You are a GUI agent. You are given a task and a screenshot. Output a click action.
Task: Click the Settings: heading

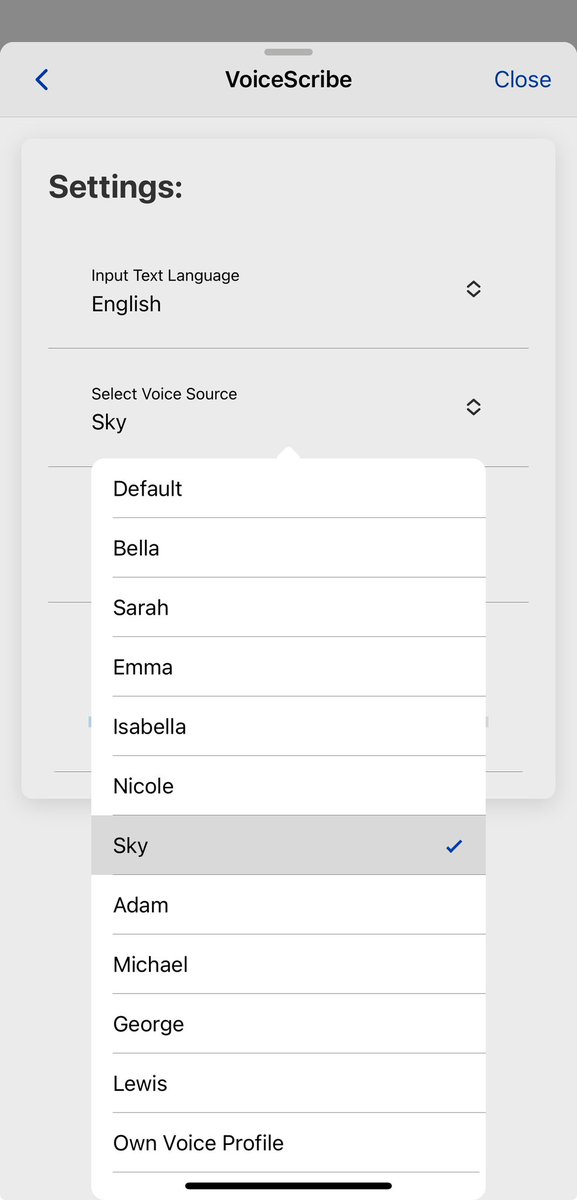(116, 187)
